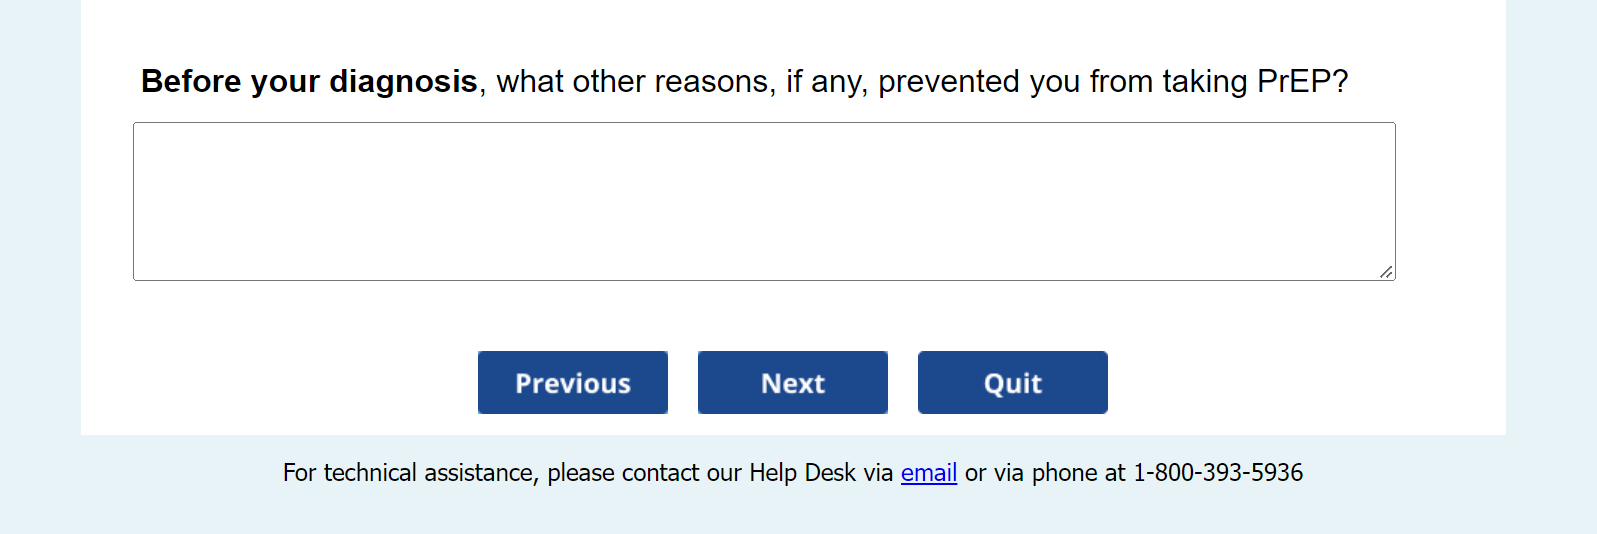Click the word "diagnosis" in bold heading
Image resolution: width=1597 pixels, height=534 pixels.
(403, 81)
